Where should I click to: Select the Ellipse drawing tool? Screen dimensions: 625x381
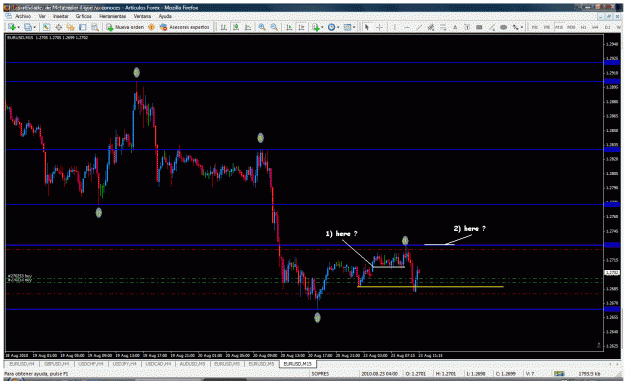click(x=503, y=27)
